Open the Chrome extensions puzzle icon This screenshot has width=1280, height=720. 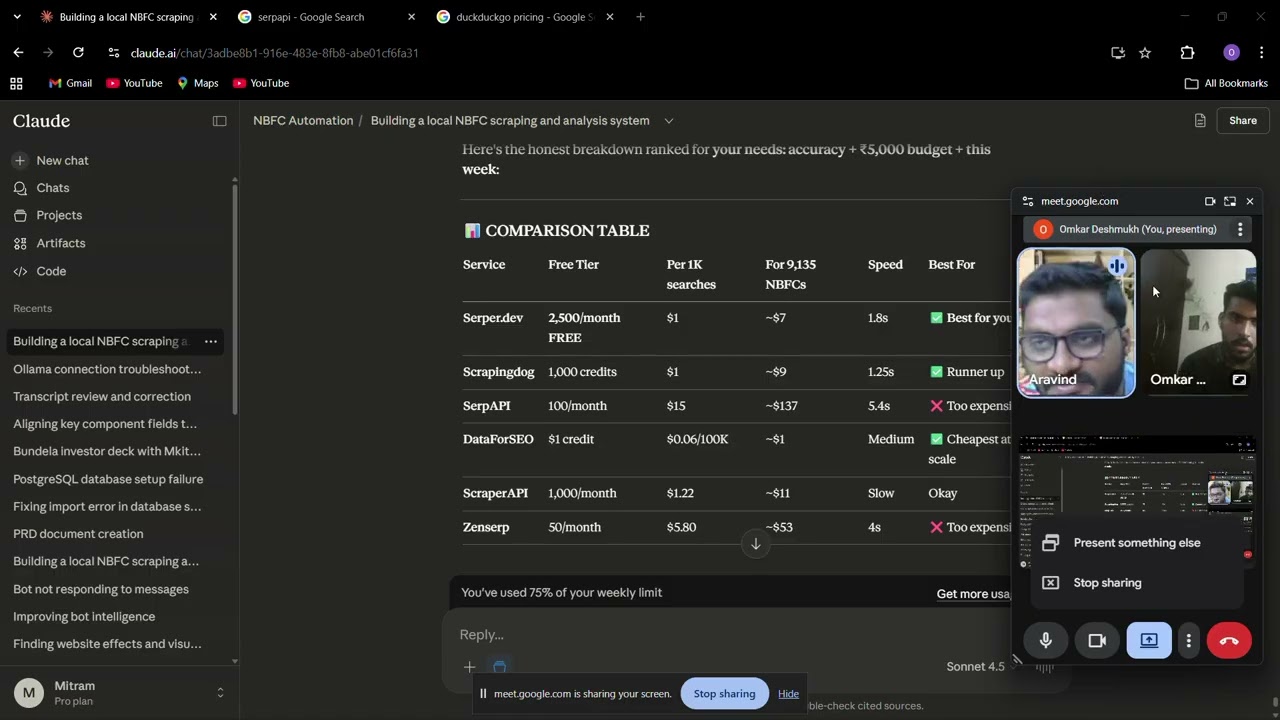1187,53
